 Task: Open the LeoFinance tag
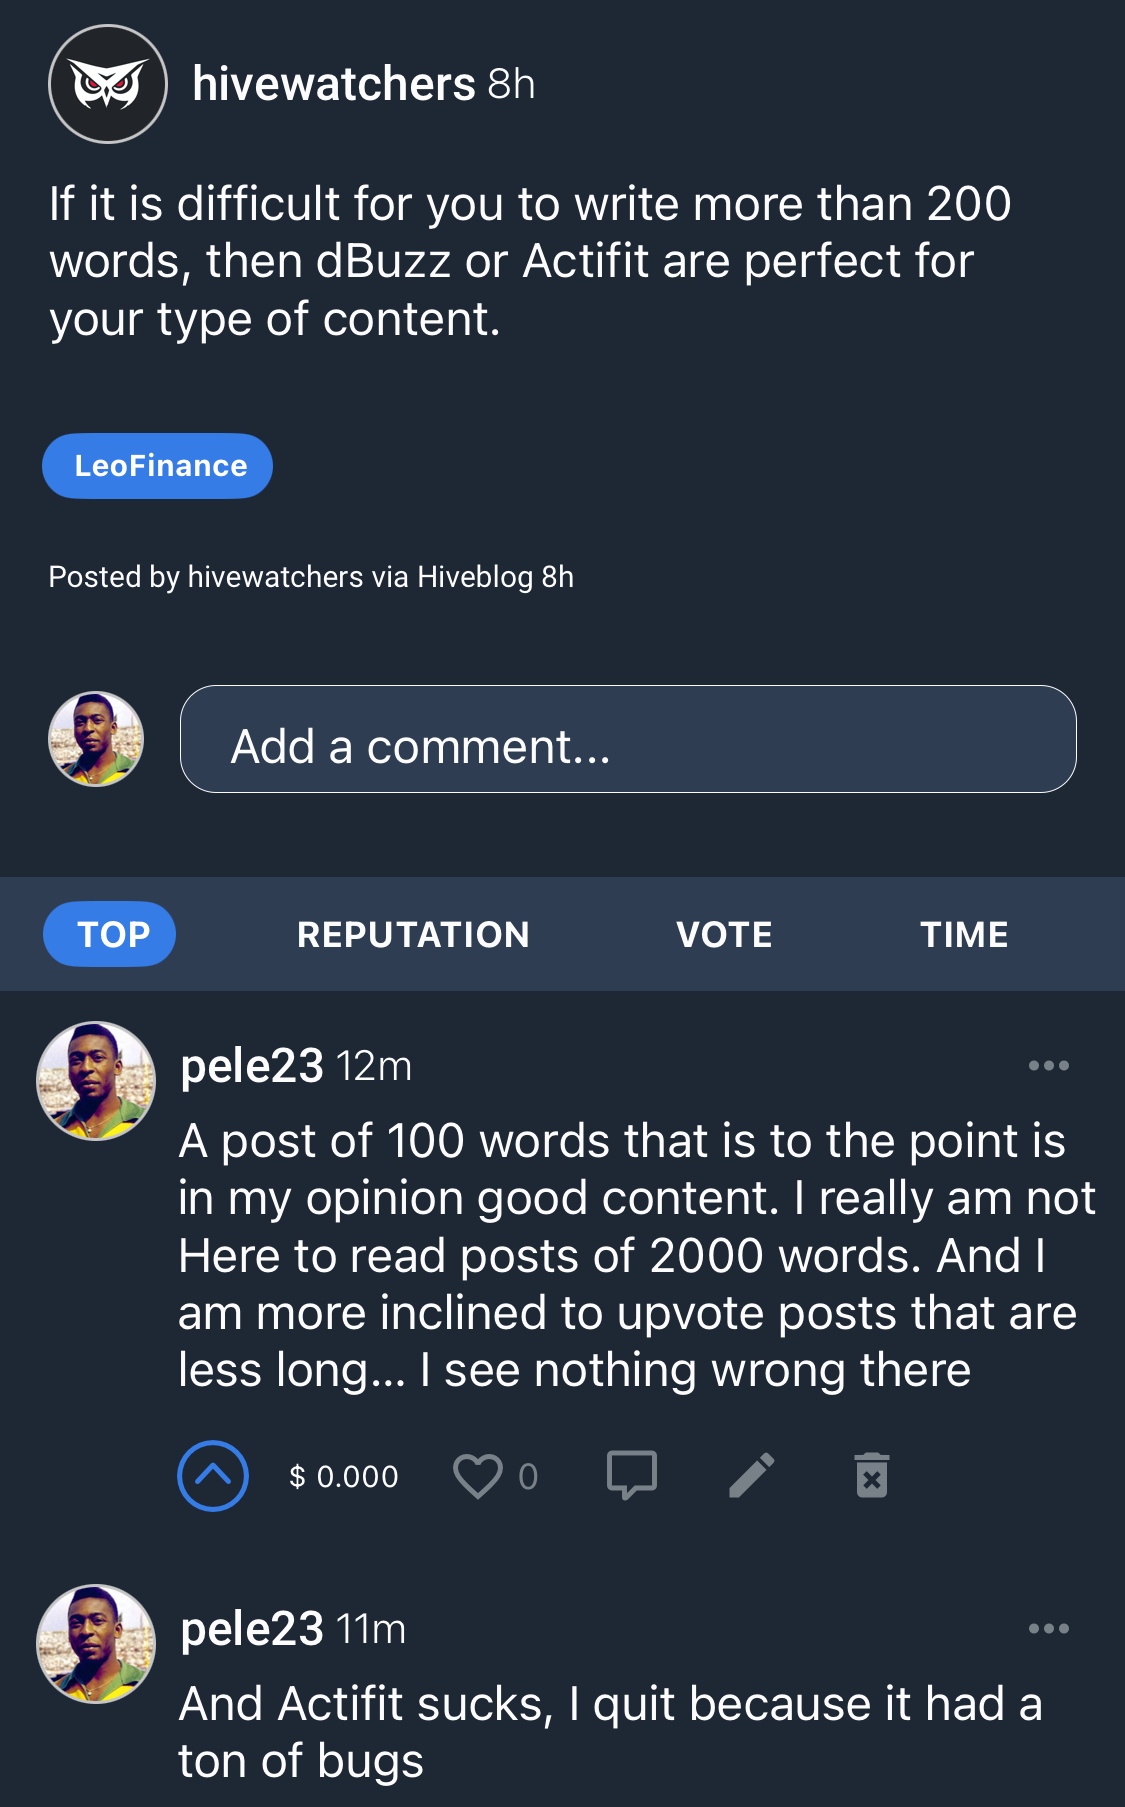[x=157, y=466]
